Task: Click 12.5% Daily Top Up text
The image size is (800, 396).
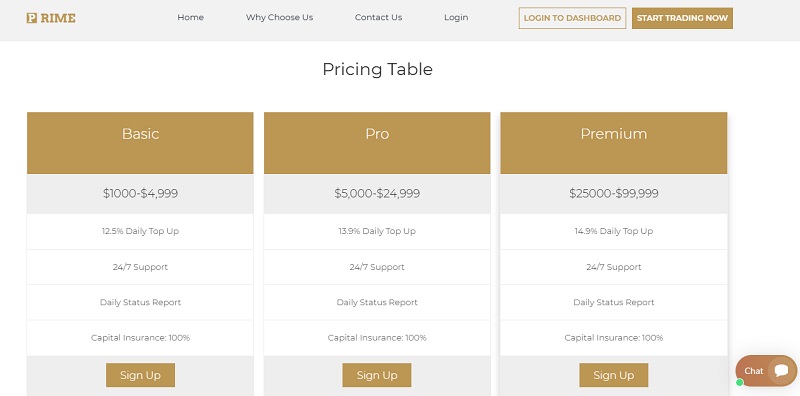Action: point(140,231)
